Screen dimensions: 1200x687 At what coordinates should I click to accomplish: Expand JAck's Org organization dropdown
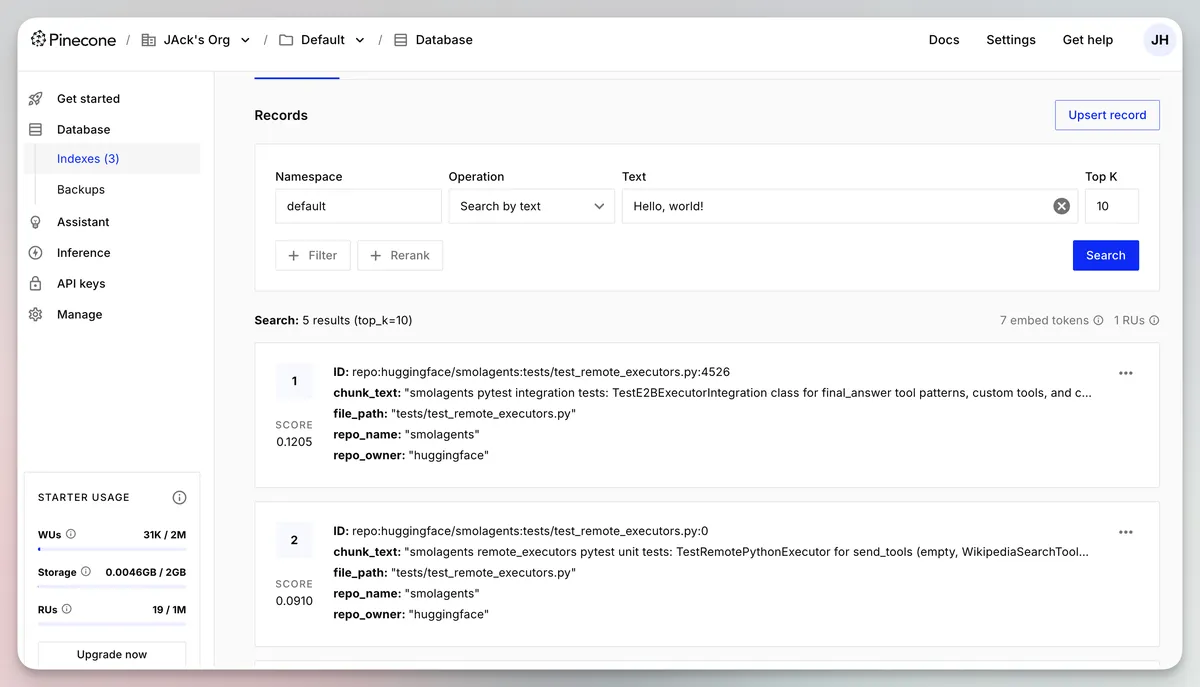pos(245,40)
